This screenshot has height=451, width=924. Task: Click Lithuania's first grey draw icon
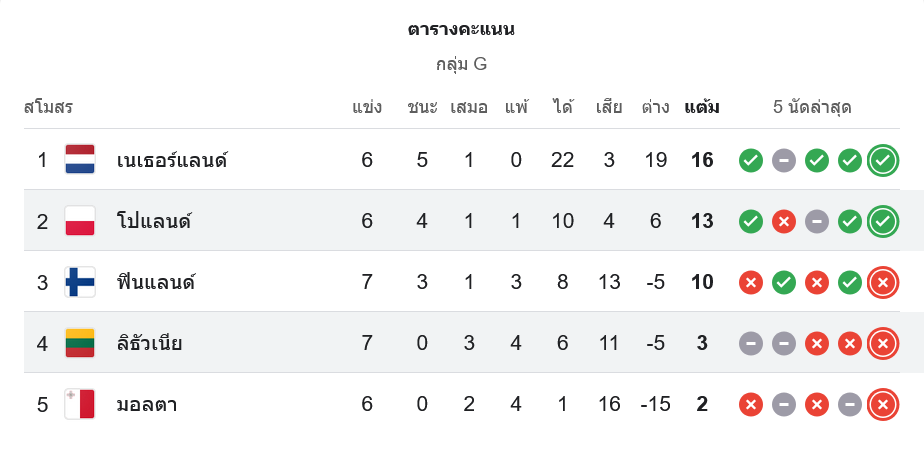751,343
